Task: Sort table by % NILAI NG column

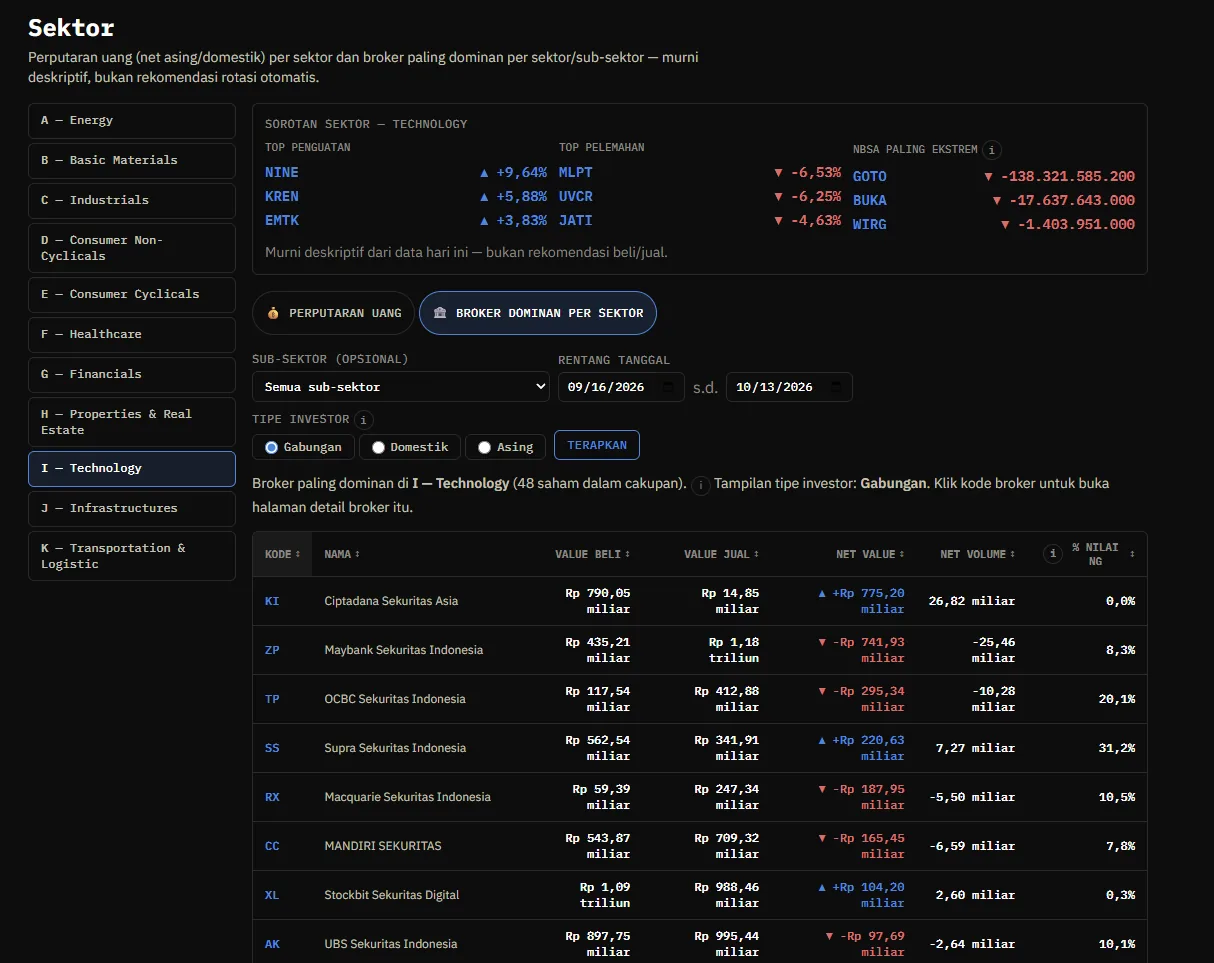Action: (x=1103, y=554)
